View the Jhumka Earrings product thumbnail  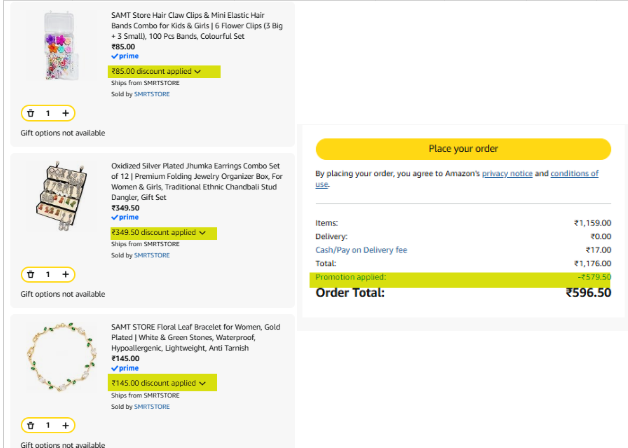point(62,196)
